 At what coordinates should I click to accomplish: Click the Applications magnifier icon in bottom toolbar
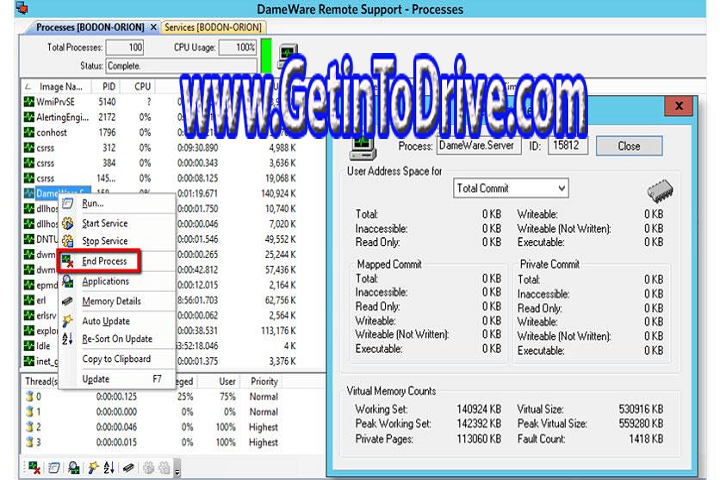[73, 468]
